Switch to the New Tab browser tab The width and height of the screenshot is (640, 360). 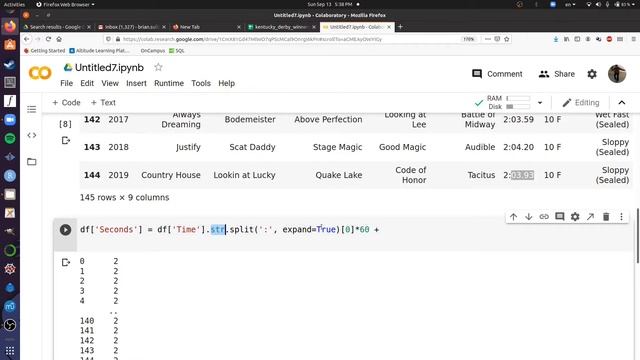[206, 27]
